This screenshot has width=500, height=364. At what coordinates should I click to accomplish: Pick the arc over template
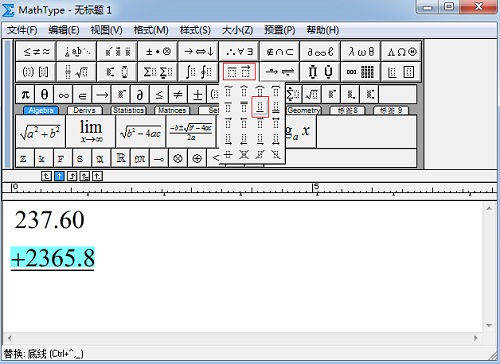tap(260, 91)
